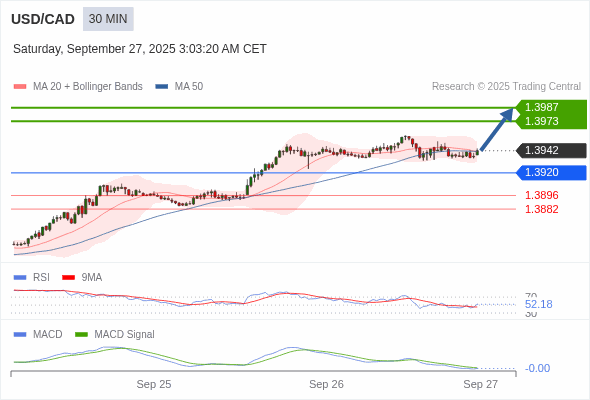
Task: Click the Sep 25 date axis marker
Action: (154, 384)
